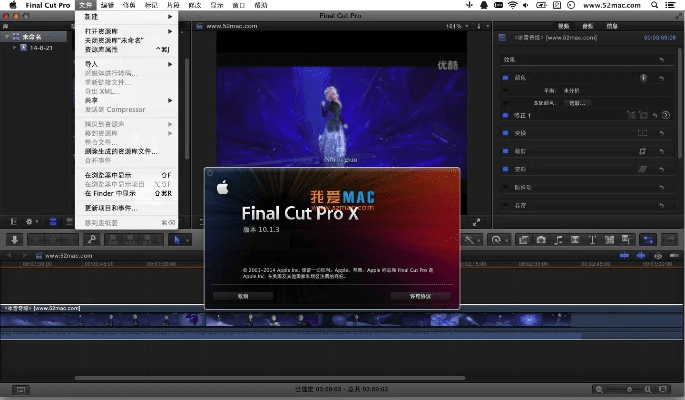
Task: Open the select tool arrow dropdown
Action: [x=180, y=240]
